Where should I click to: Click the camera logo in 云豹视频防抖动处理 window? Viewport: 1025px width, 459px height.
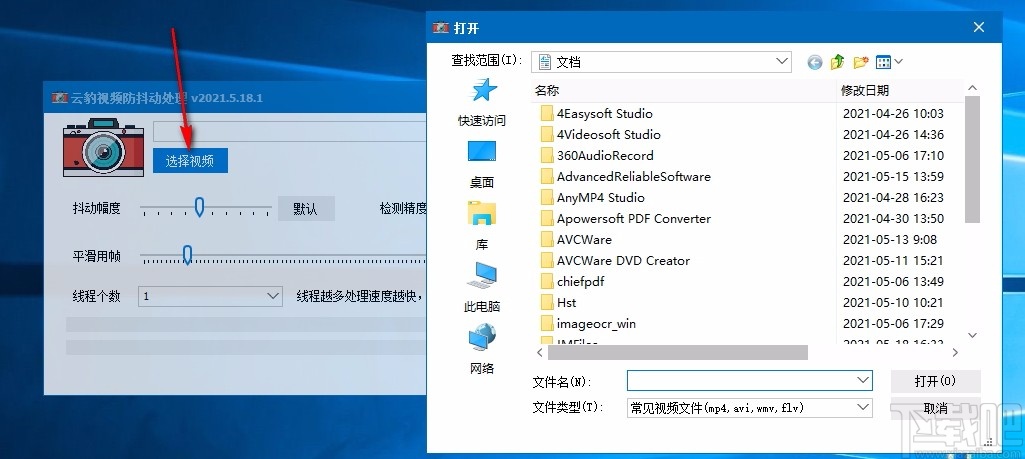click(103, 147)
